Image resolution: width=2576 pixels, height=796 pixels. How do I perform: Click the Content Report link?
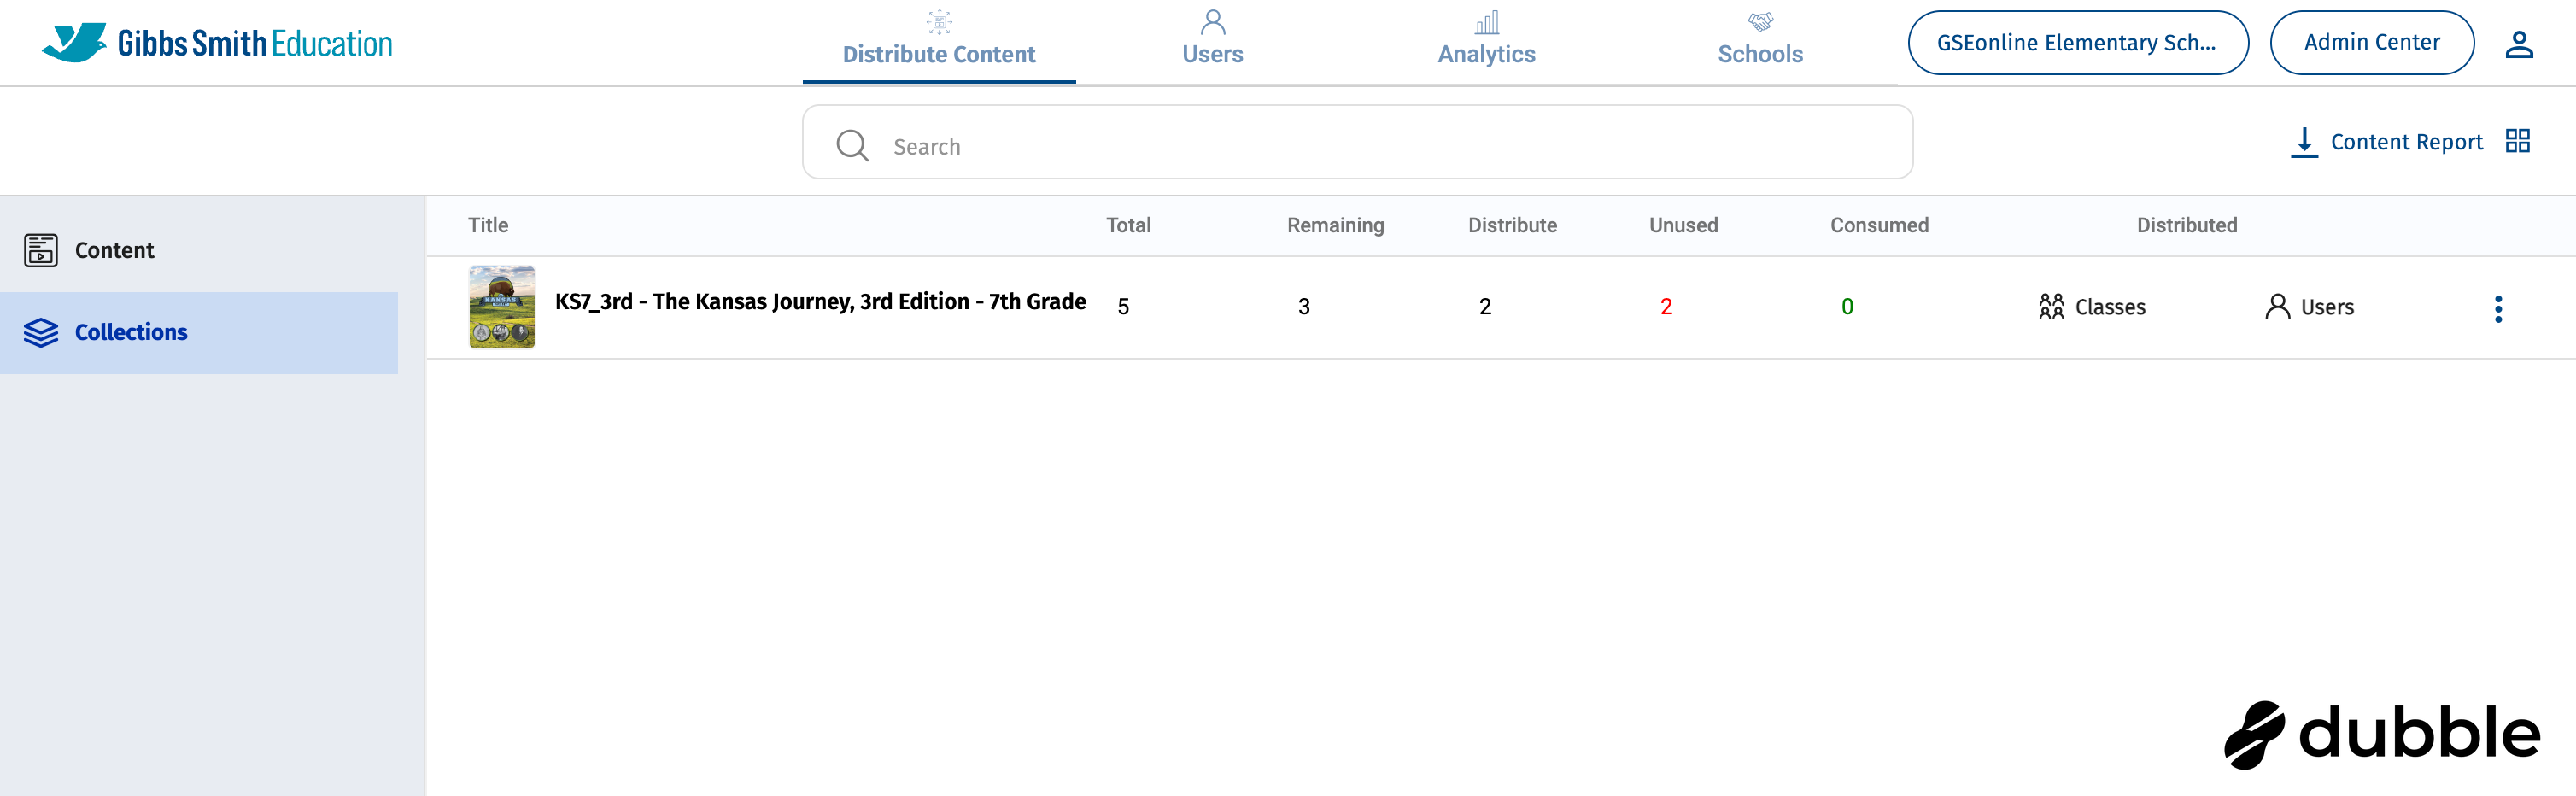(2406, 142)
